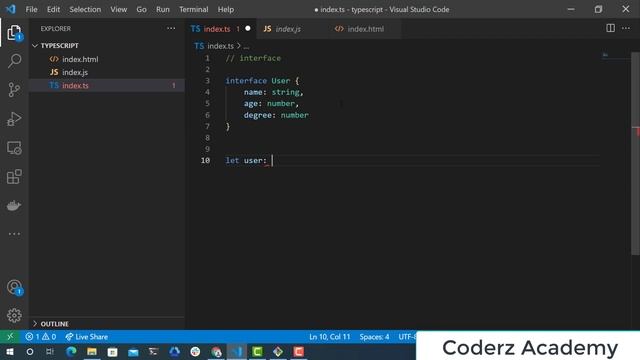Open Windows Search from taskbar

(30, 351)
